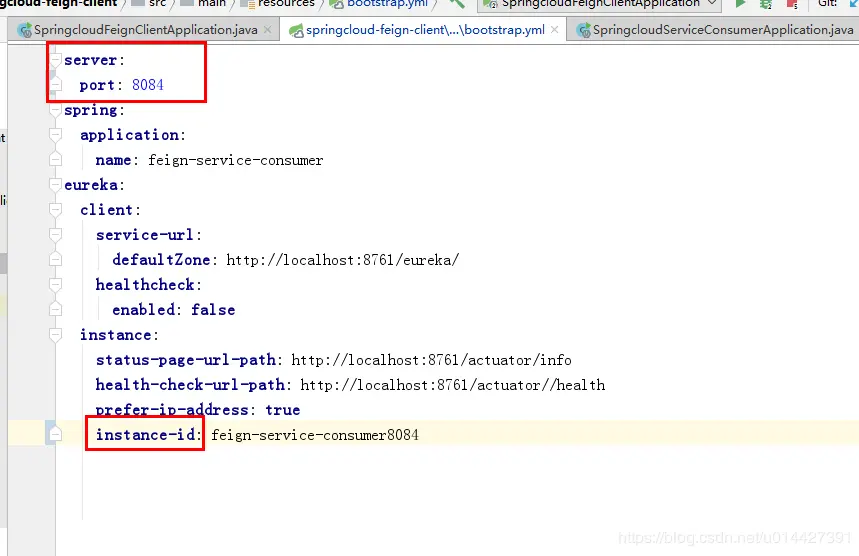
Task: Click the 'true' value of prefer-ip-address
Action: [283, 410]
